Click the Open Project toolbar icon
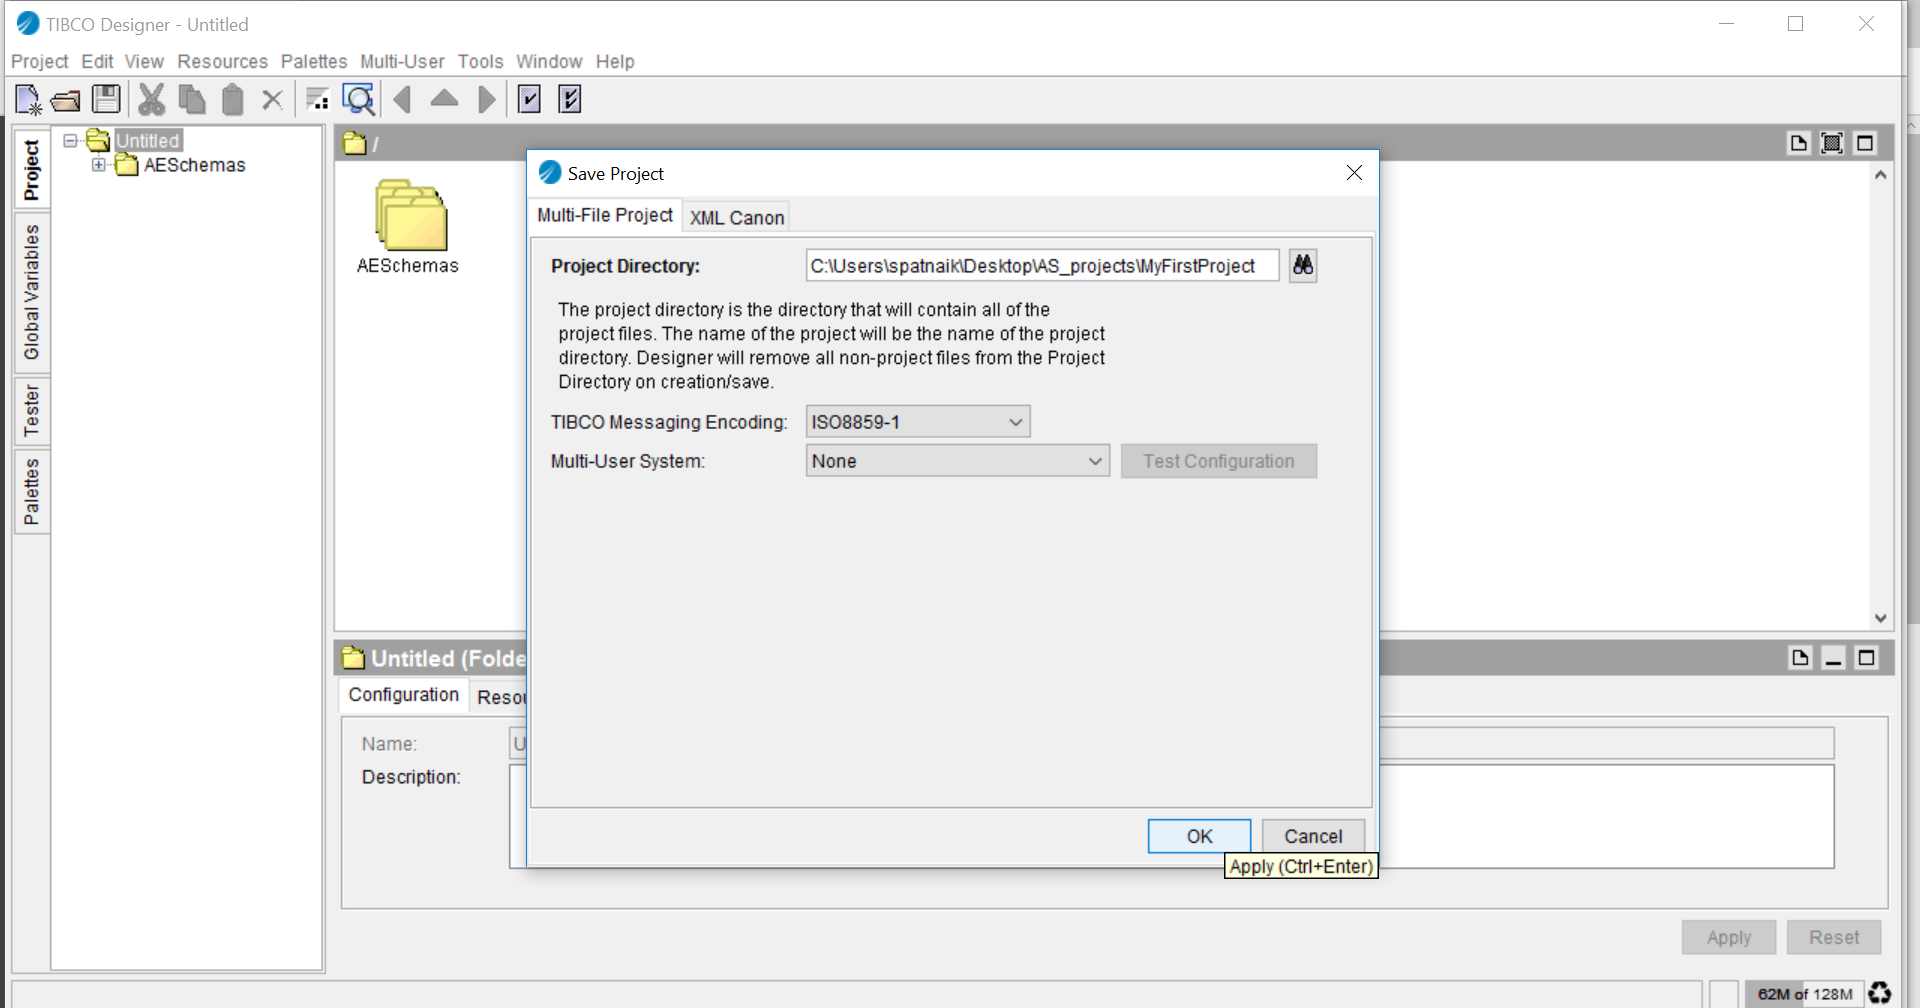The image size is (1920, 1008). [x=66, y=100]
